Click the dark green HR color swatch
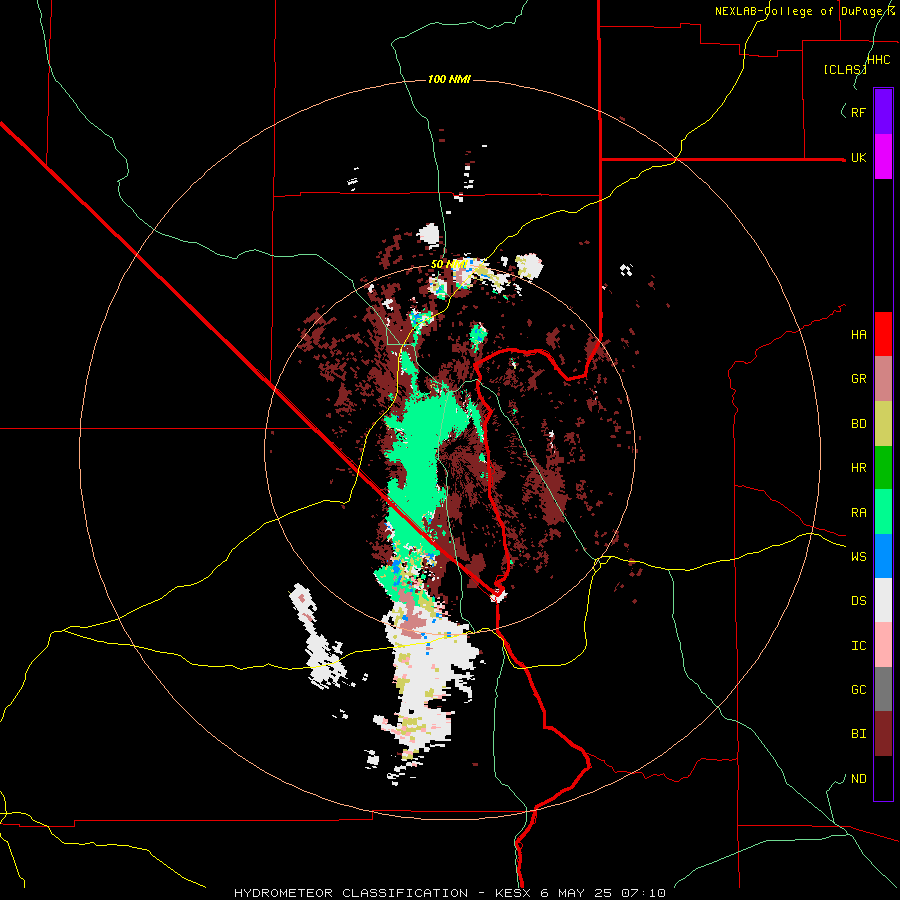The width and height of the screenshot is (900, 900). 883,468
